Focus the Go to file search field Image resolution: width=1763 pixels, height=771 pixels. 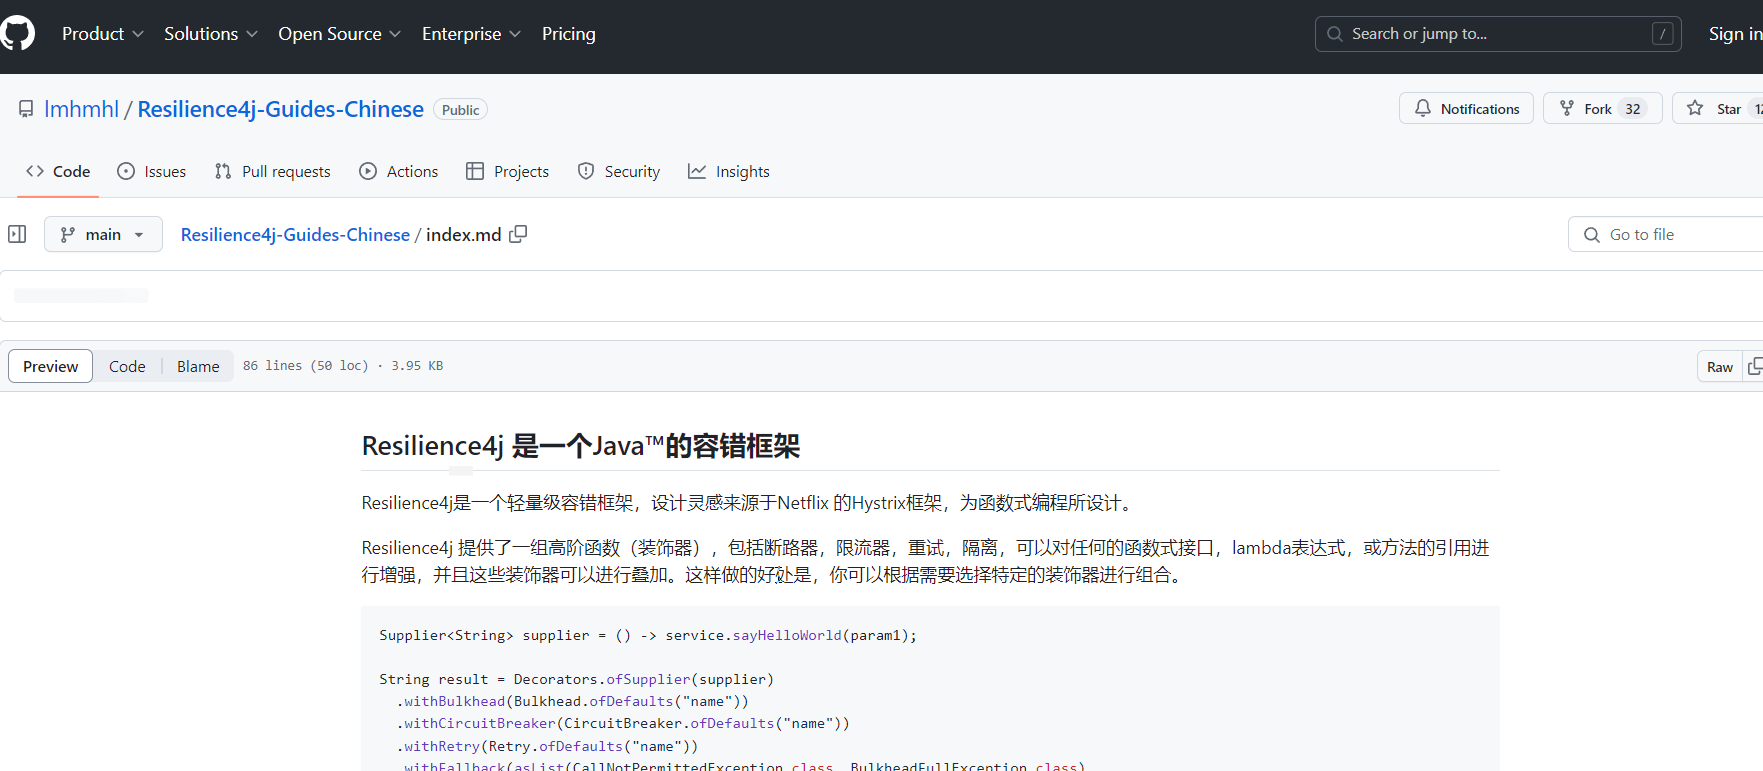click(1665, 234)
